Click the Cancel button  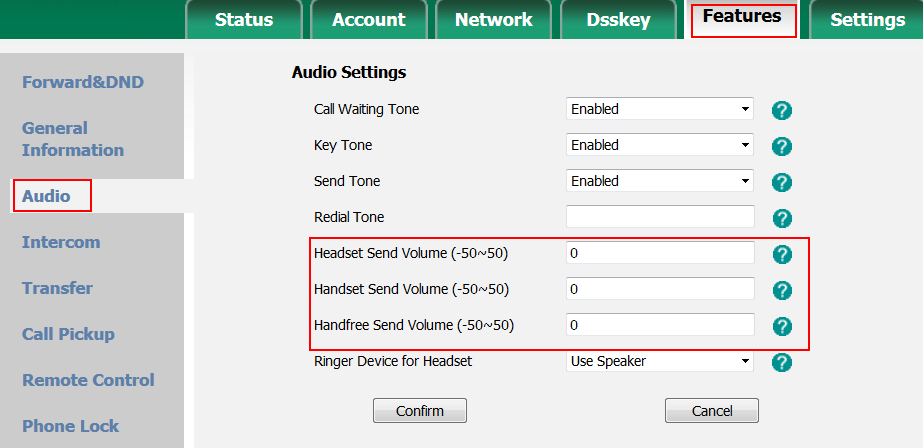711,411
